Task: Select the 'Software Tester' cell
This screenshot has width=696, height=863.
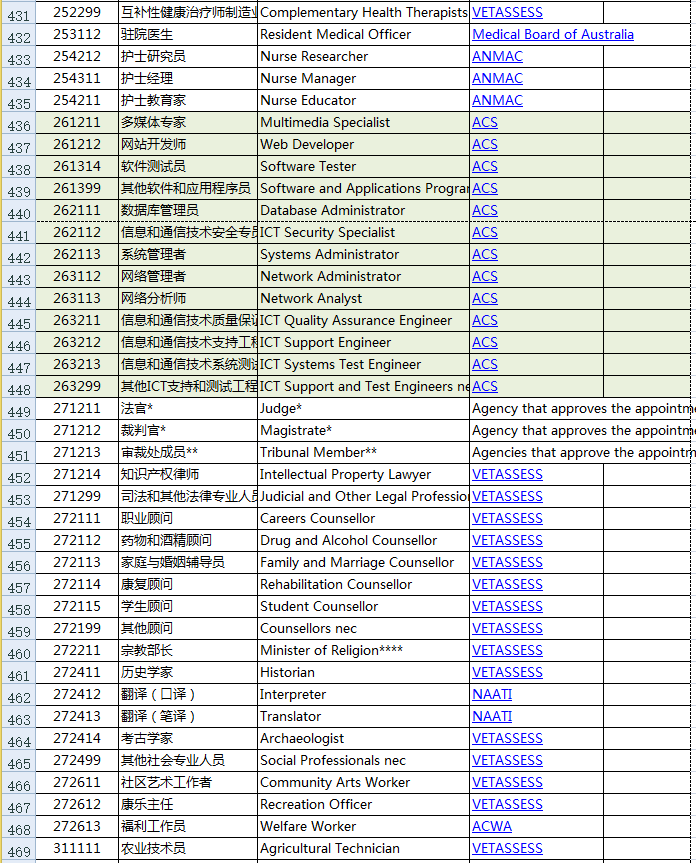Action: pos(363,167)
